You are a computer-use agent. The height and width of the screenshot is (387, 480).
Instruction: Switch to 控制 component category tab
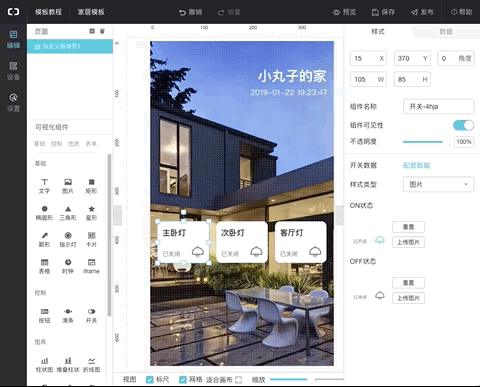coord(57,144)
